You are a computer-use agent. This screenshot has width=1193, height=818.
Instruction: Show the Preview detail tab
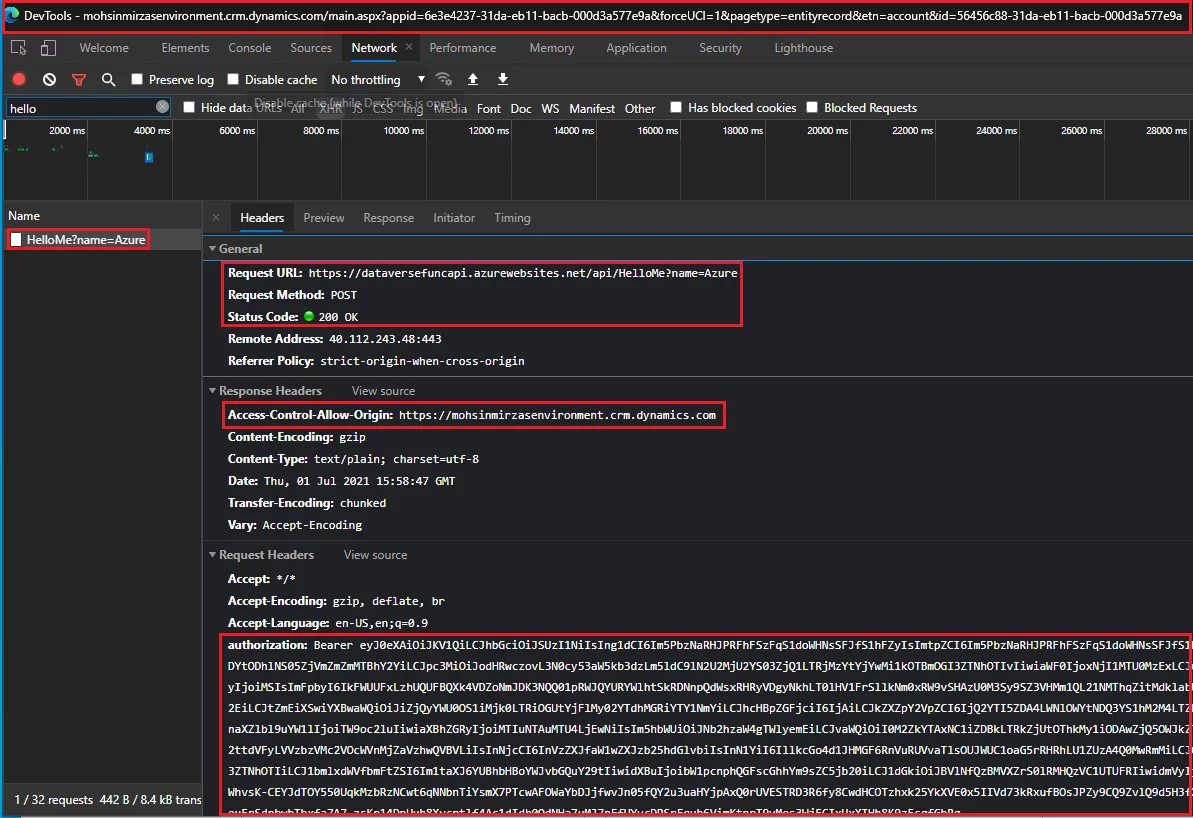[323, 218]
